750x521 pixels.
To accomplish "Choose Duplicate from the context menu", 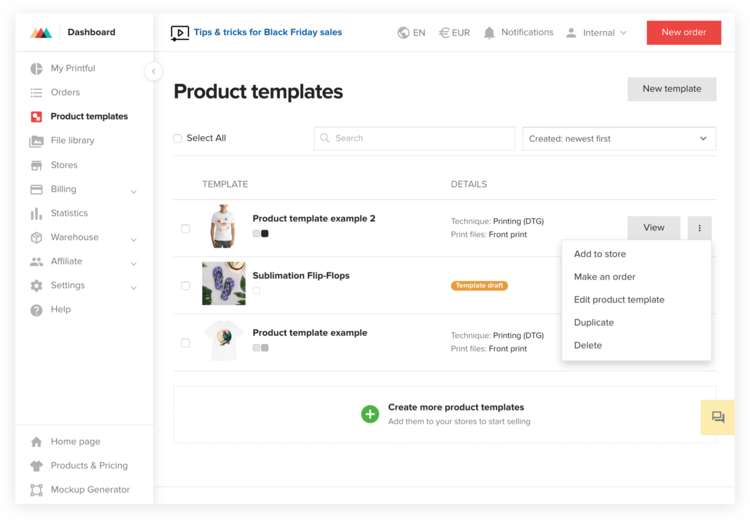I will (594, 323).
